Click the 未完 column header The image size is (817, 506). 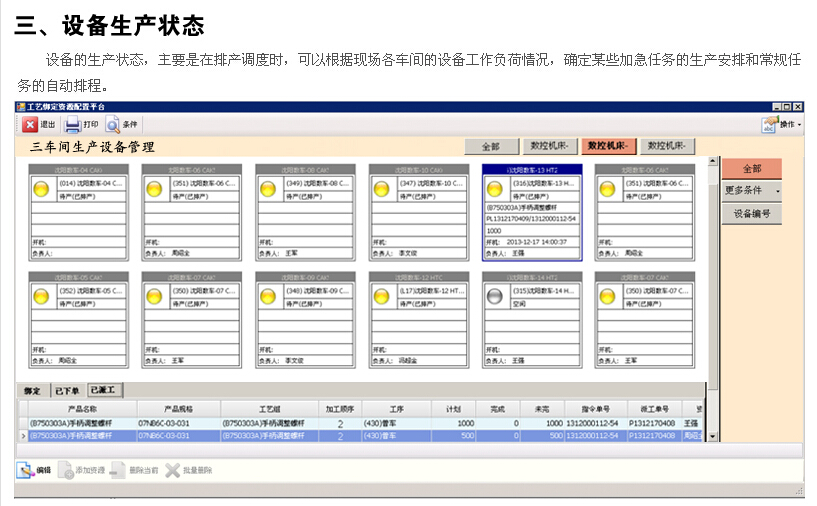pyautogui.click(x=542, y=409)
